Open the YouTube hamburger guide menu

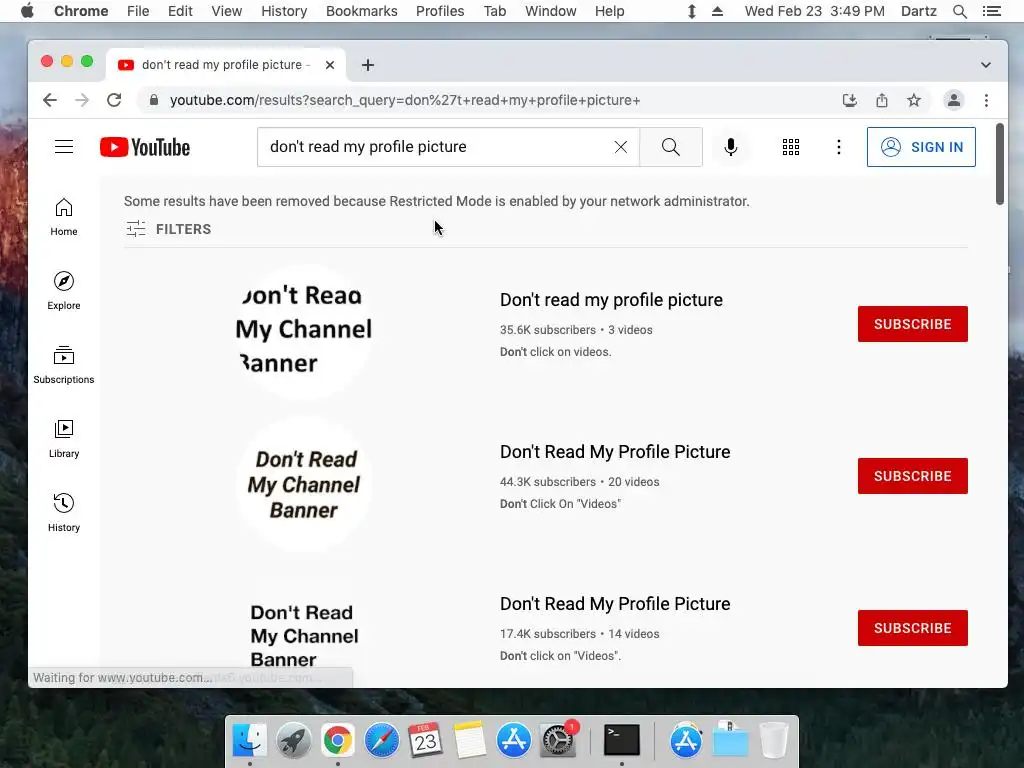click(64, 147)
